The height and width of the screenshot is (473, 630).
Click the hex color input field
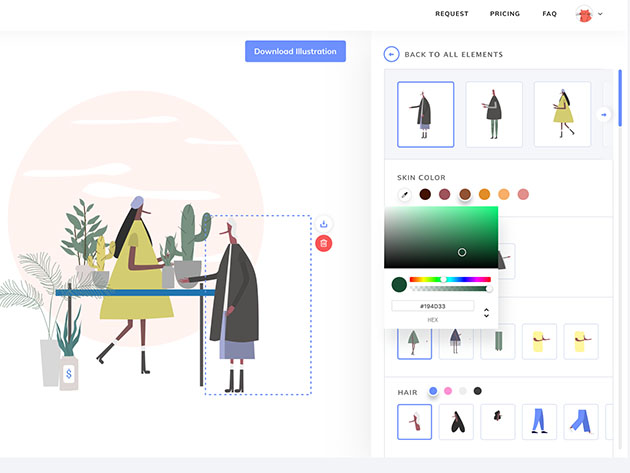(x=432, y=306)
